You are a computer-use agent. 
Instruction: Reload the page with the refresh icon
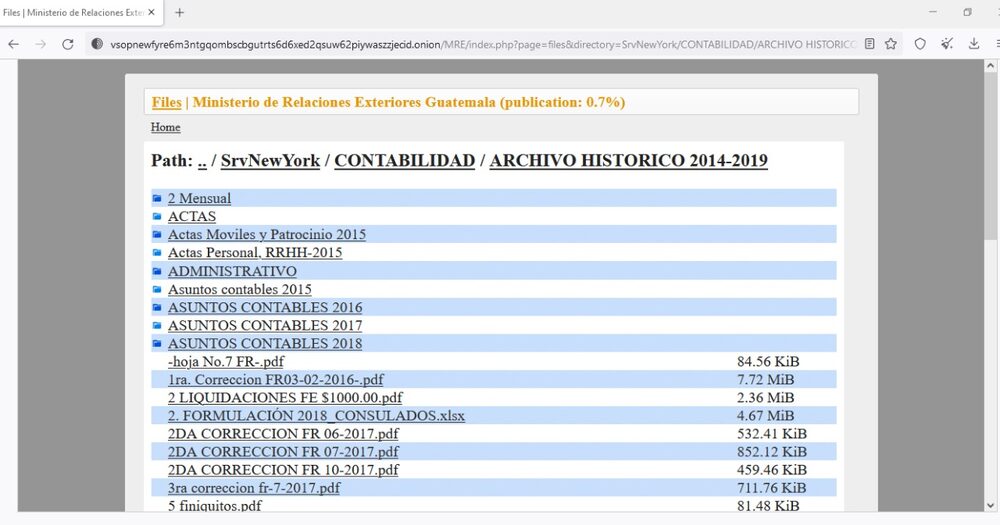click(68, 44)
